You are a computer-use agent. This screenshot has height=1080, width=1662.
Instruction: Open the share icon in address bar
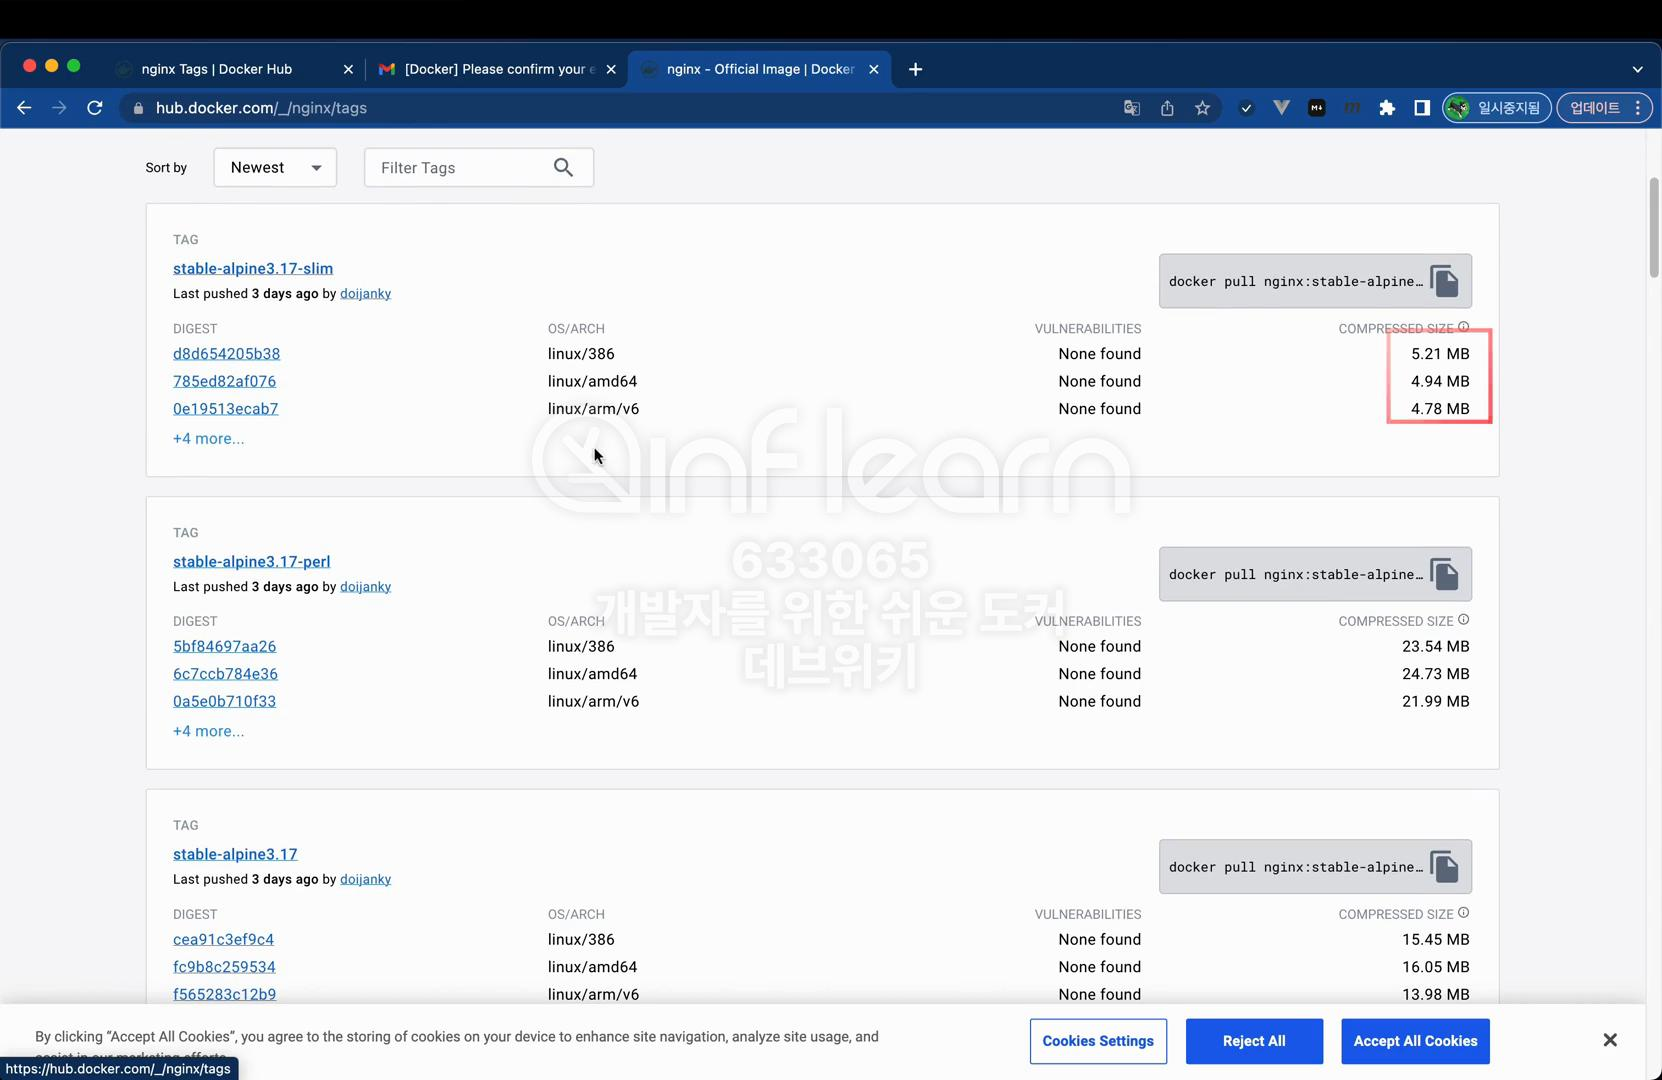(x=1167, y=108)
